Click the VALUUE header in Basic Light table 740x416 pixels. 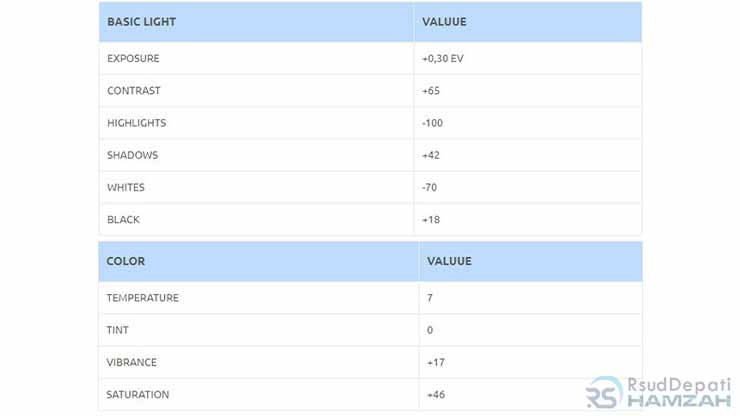click(x=444, y=22)
